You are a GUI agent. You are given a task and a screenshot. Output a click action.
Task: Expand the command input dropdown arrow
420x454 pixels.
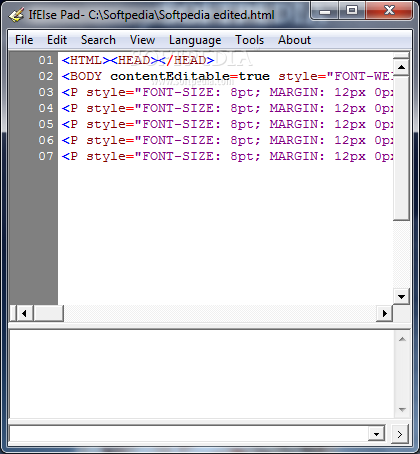[x=377, y=434]
